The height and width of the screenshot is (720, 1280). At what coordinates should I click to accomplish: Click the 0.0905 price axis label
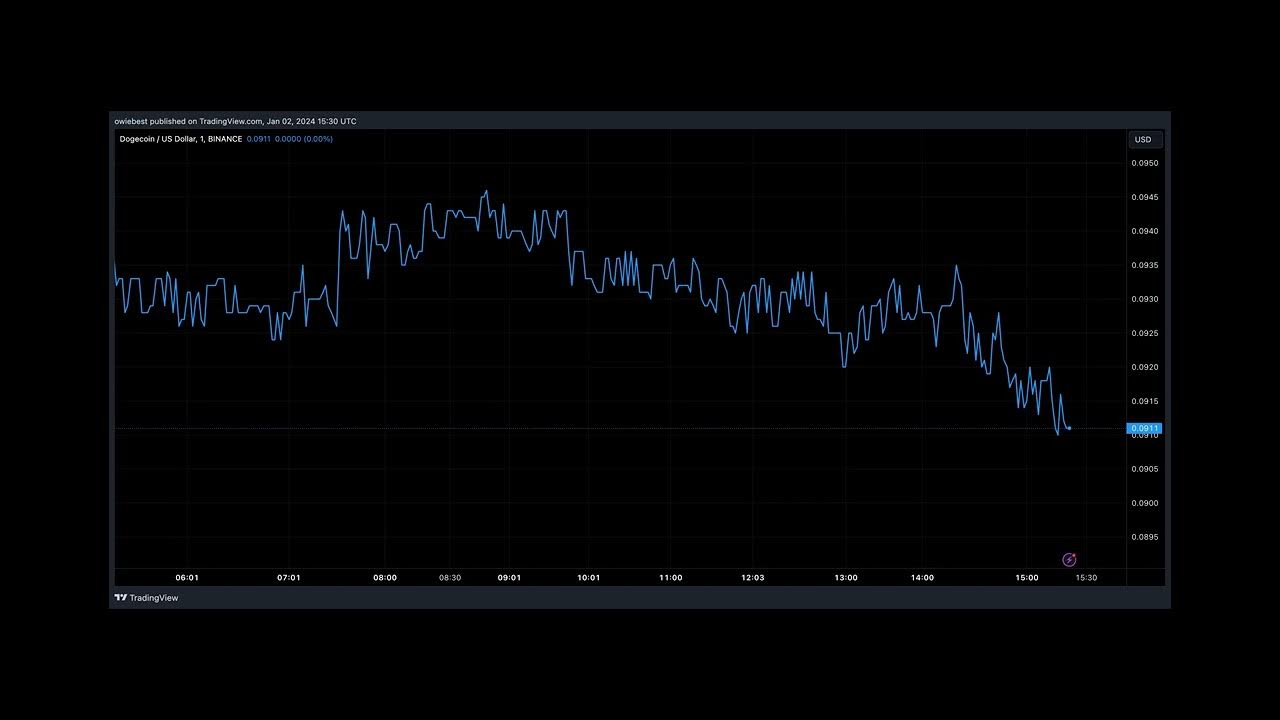click(x=1145, y=469)
